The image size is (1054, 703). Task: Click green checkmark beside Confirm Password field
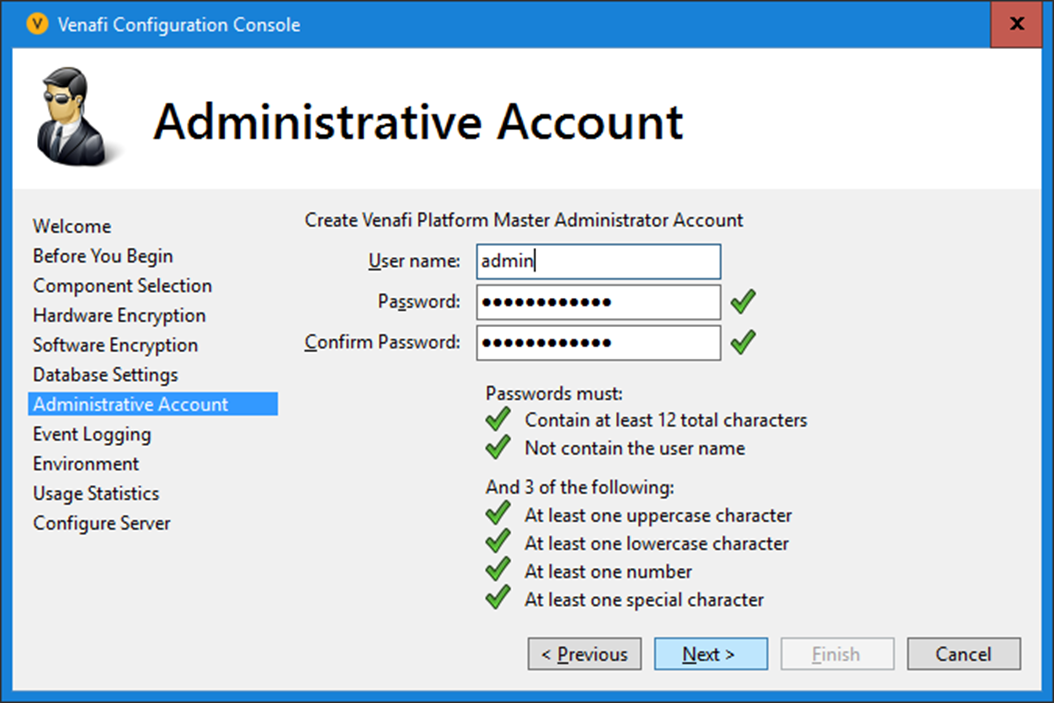click(743, 342)
